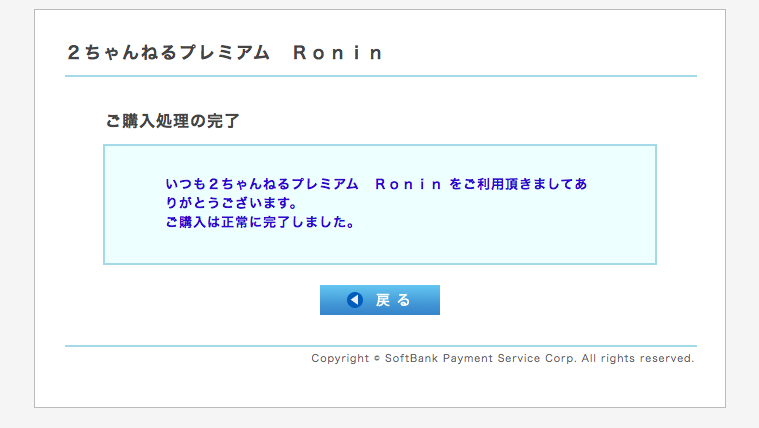Select the line ご購入は正常に完了しました。

(261, 222)
